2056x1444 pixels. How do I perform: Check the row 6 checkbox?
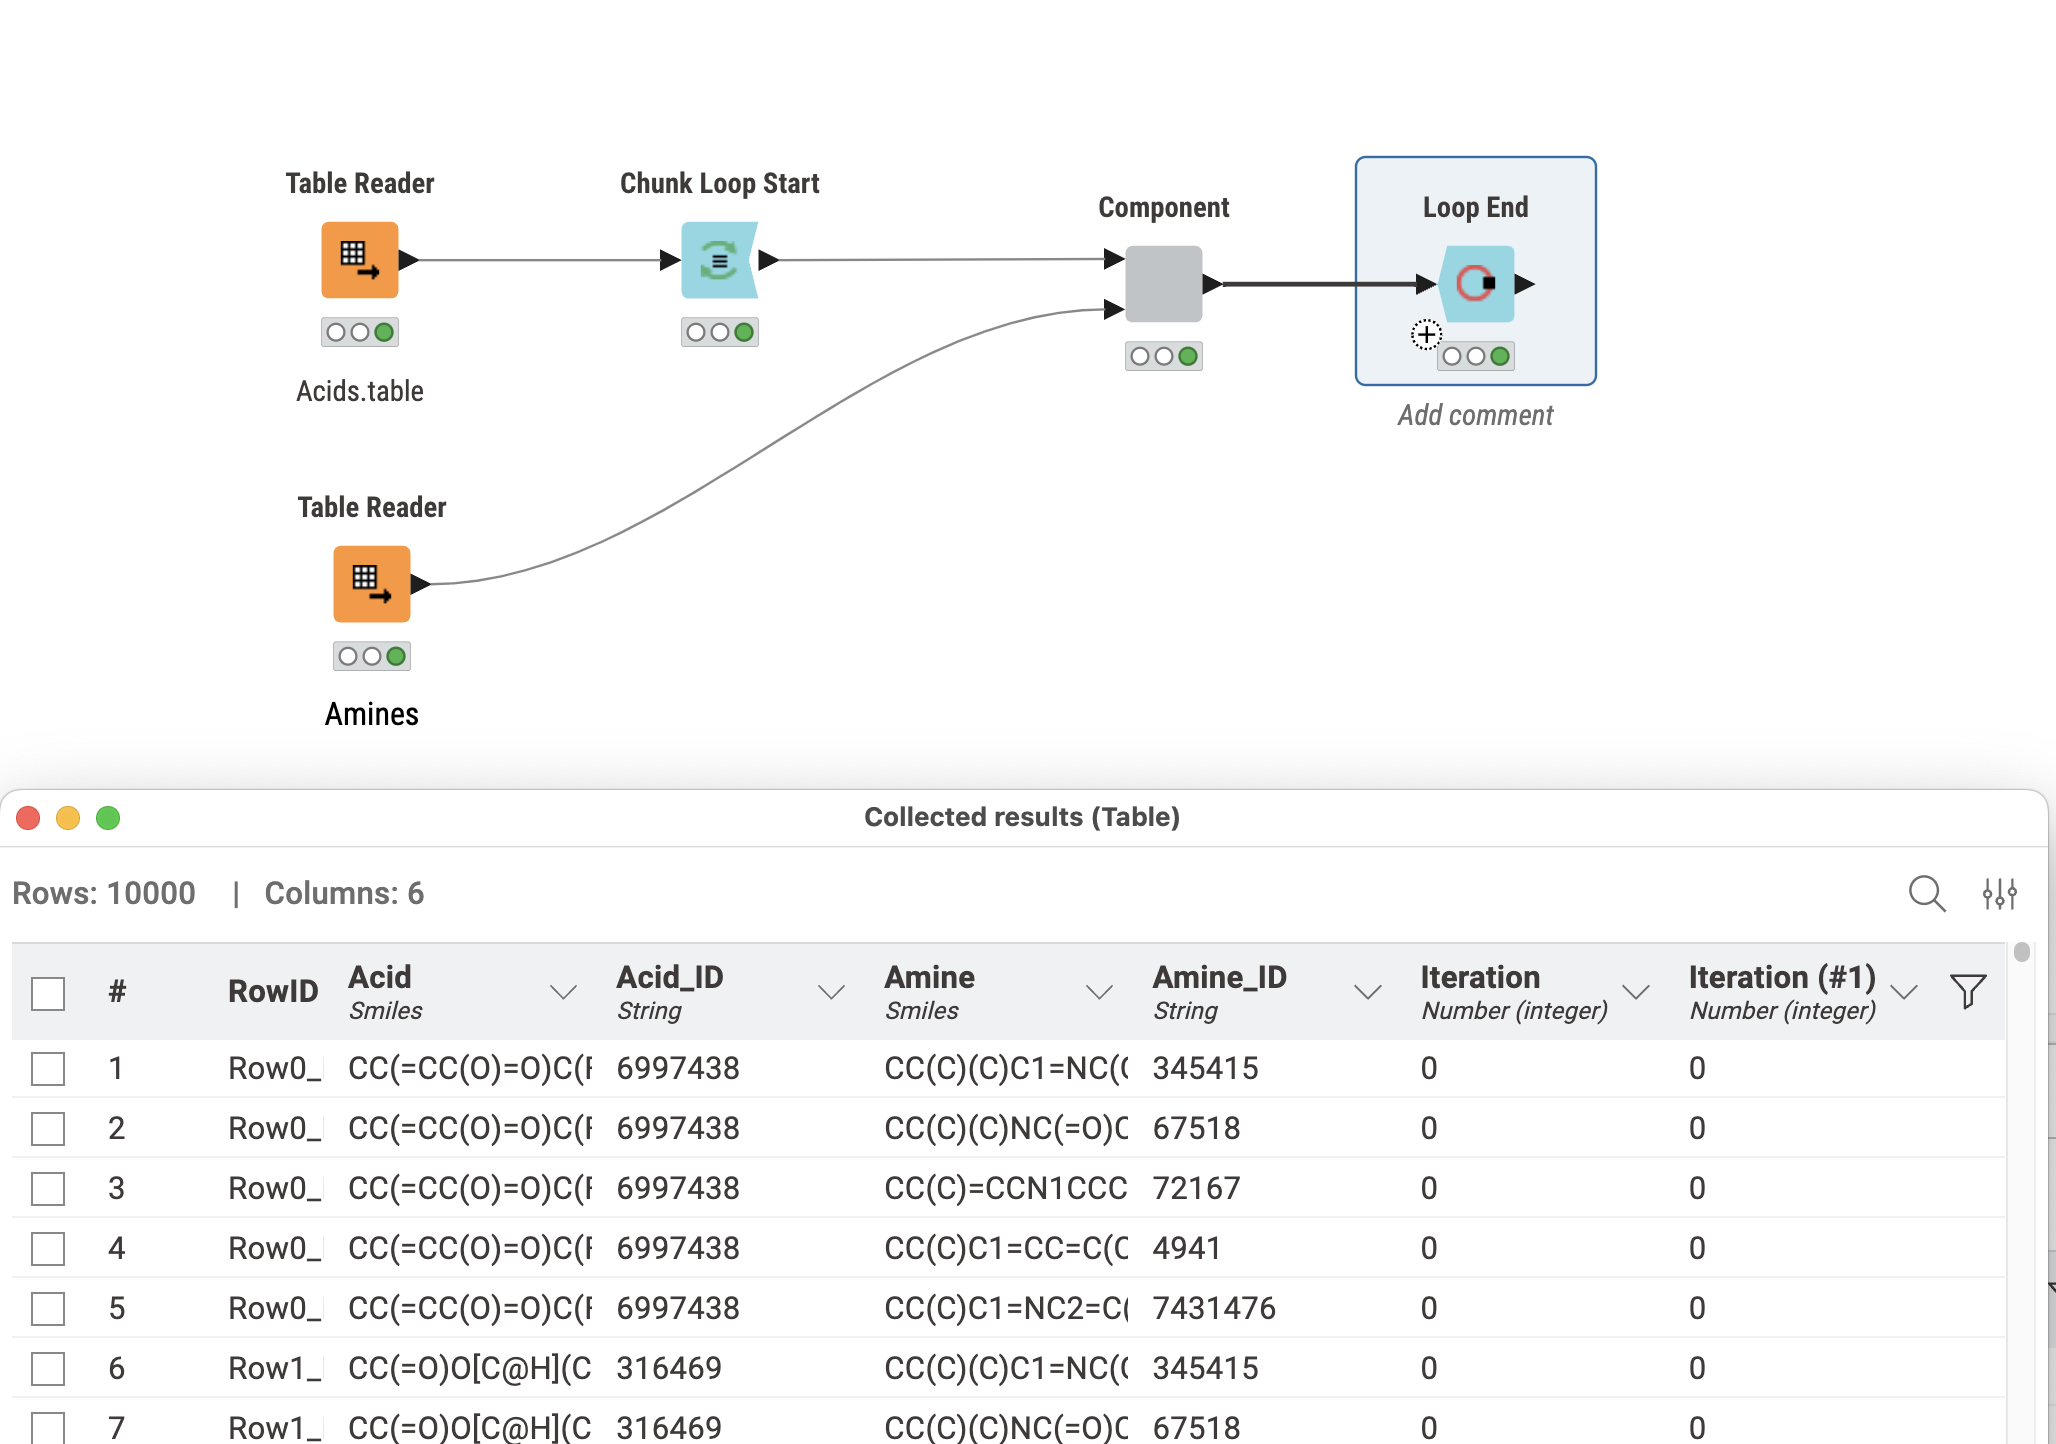48,1368
